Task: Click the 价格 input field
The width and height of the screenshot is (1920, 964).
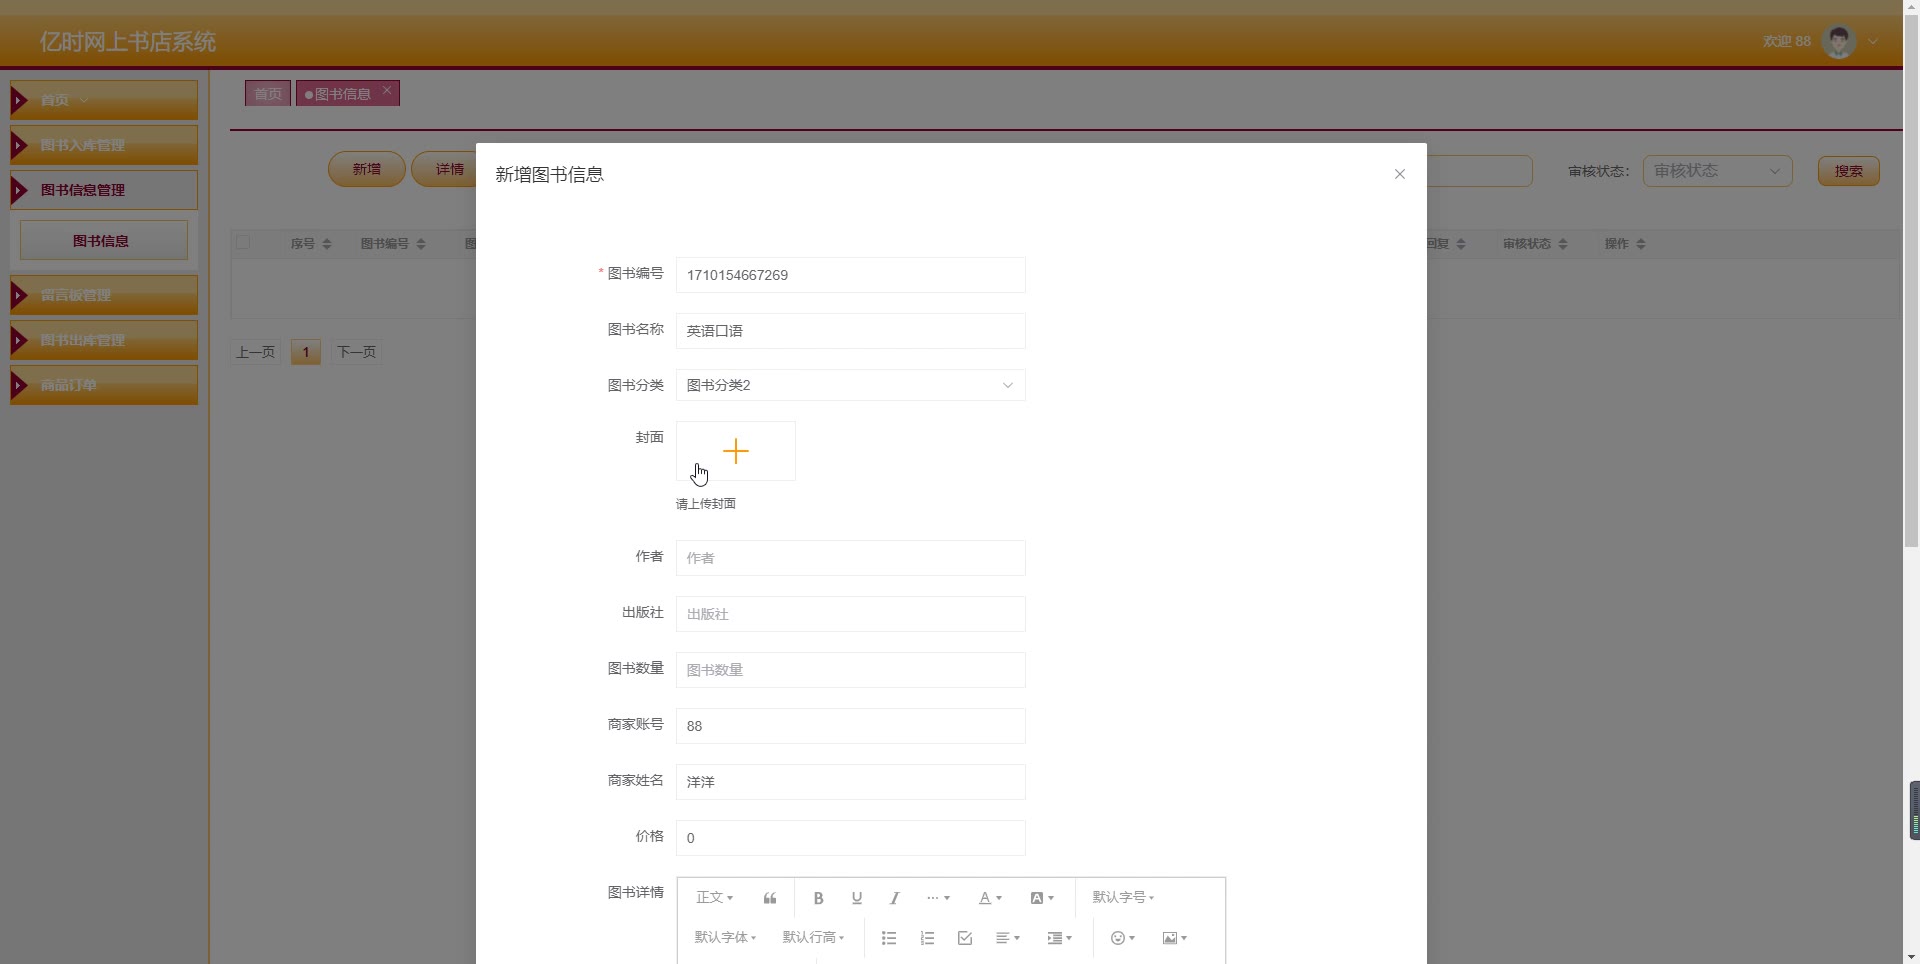Action: click(x=851, y=838)
